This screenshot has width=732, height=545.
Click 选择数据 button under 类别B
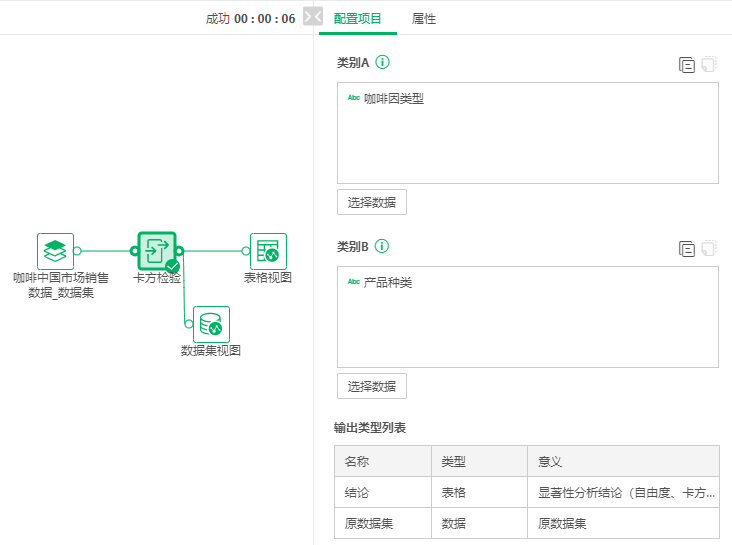pyautogui.click(x=372, y=386)
